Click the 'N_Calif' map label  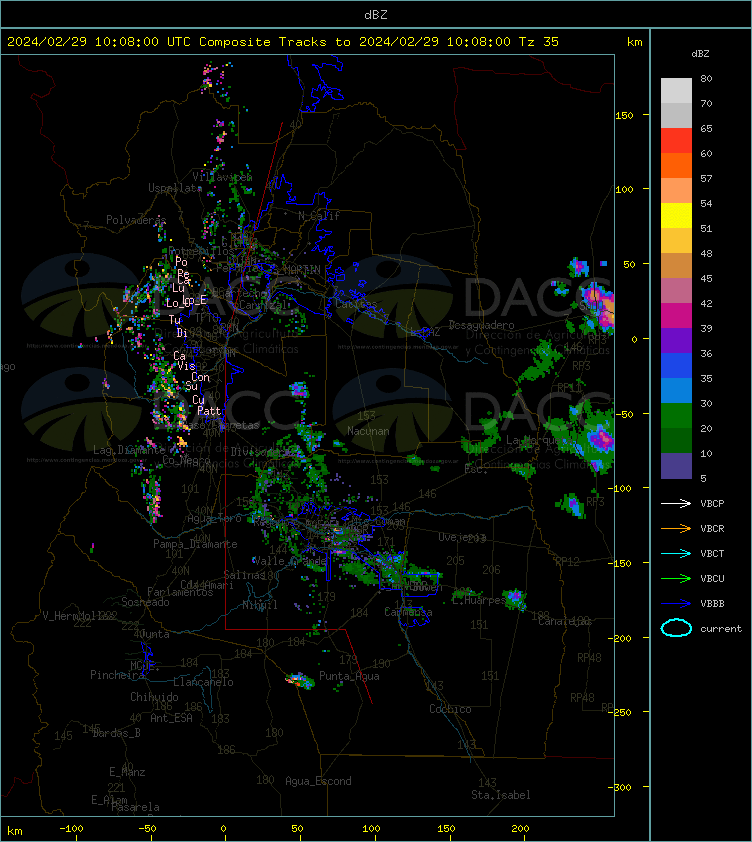coord(319,216)
